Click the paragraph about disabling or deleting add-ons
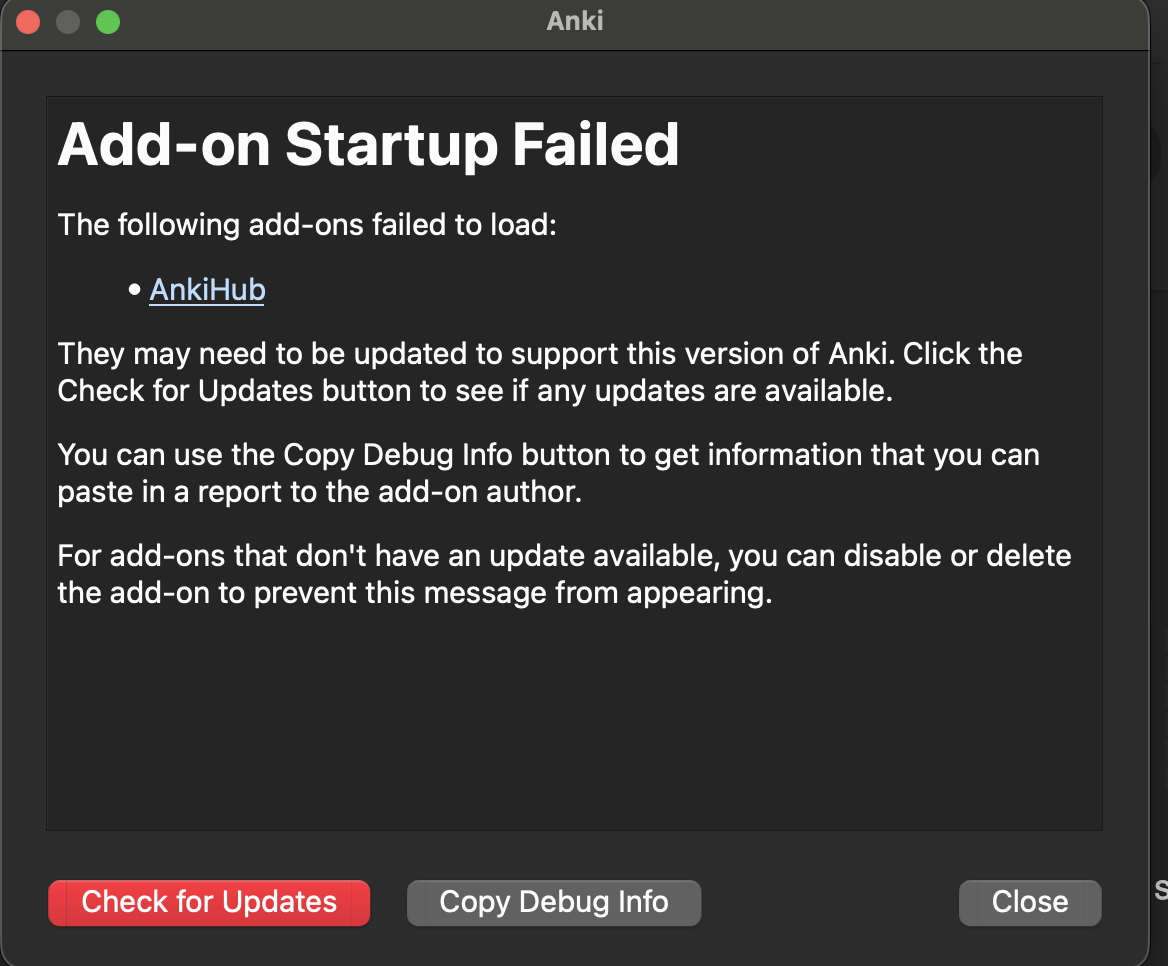The height and width of the screenshot is (966, 1168). pos(564,574)
